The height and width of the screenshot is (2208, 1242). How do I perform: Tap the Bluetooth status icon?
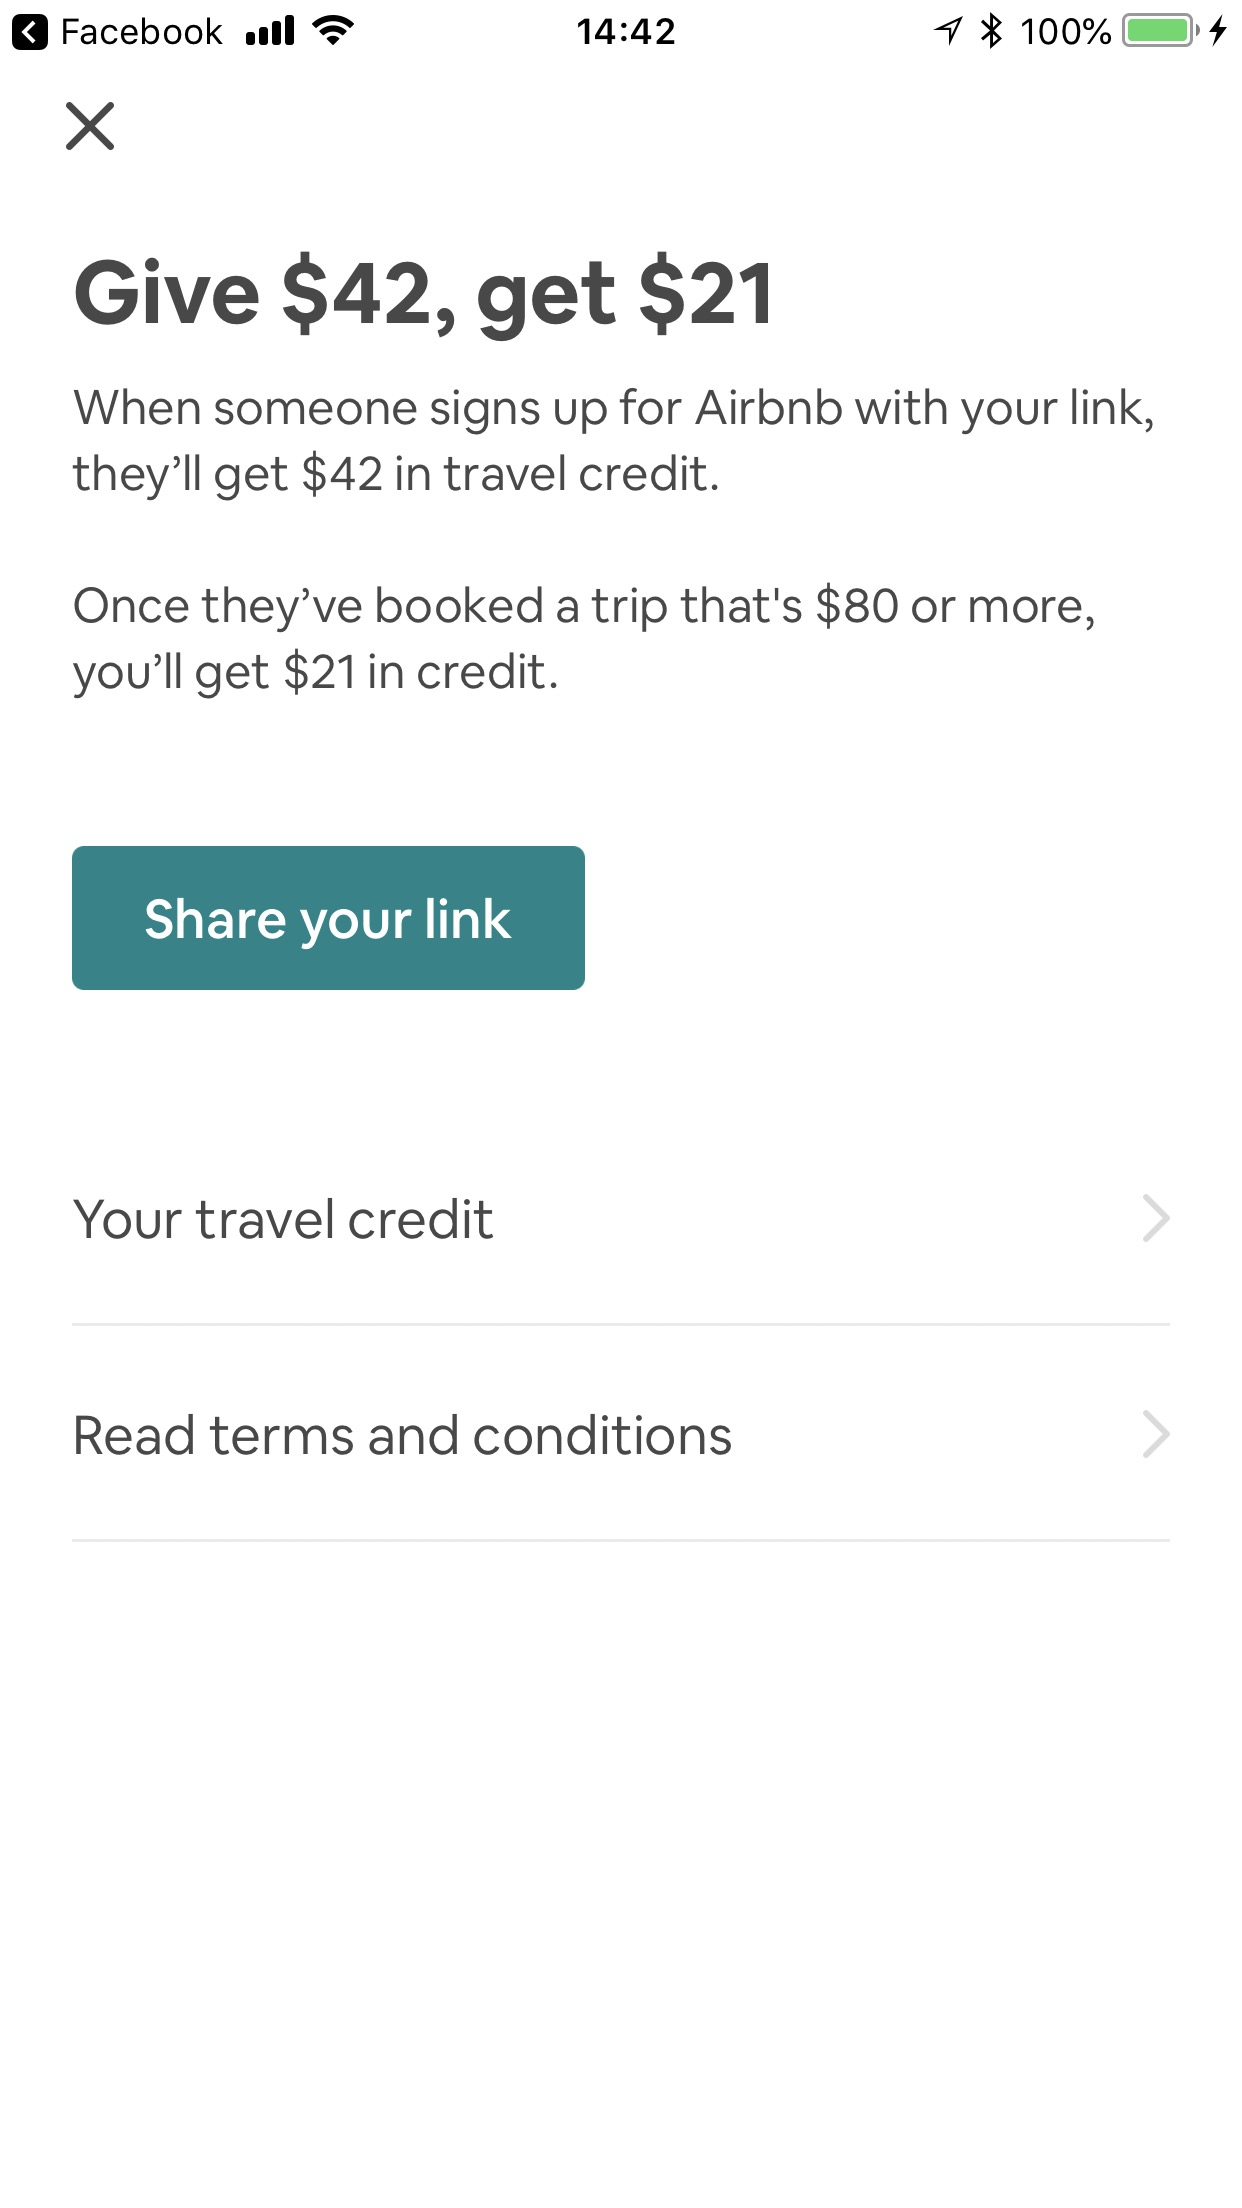coord(991,32)
